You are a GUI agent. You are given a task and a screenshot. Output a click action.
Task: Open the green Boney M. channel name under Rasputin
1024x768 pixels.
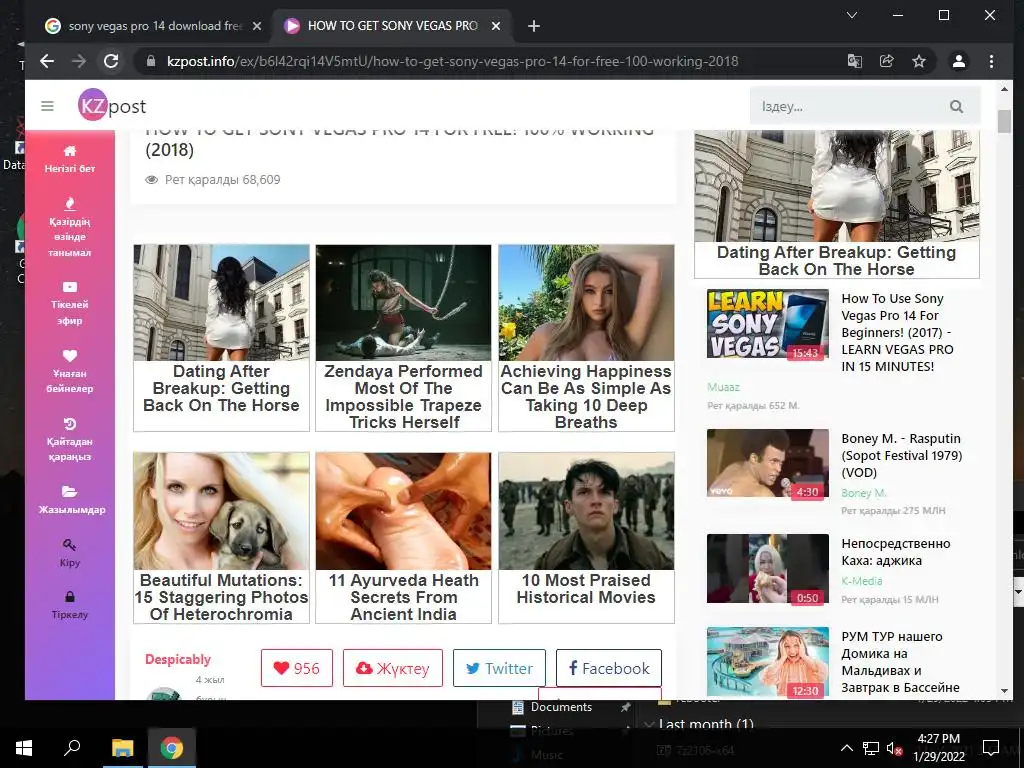point(863,493)
